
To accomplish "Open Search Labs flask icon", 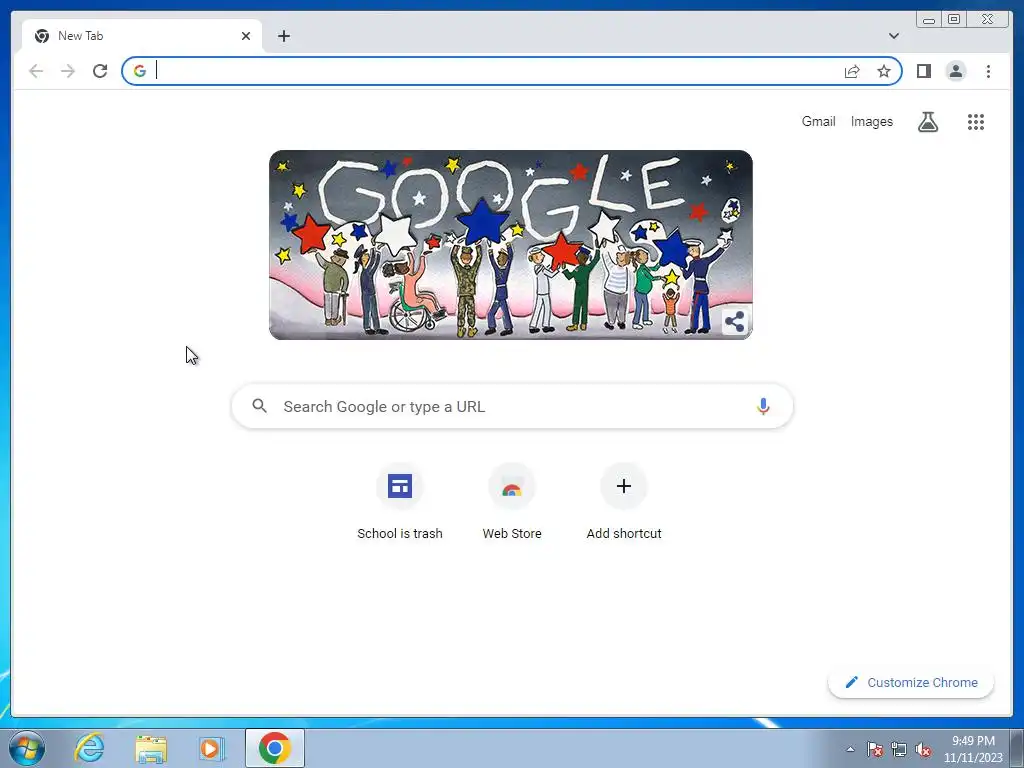I will point(928,121).
